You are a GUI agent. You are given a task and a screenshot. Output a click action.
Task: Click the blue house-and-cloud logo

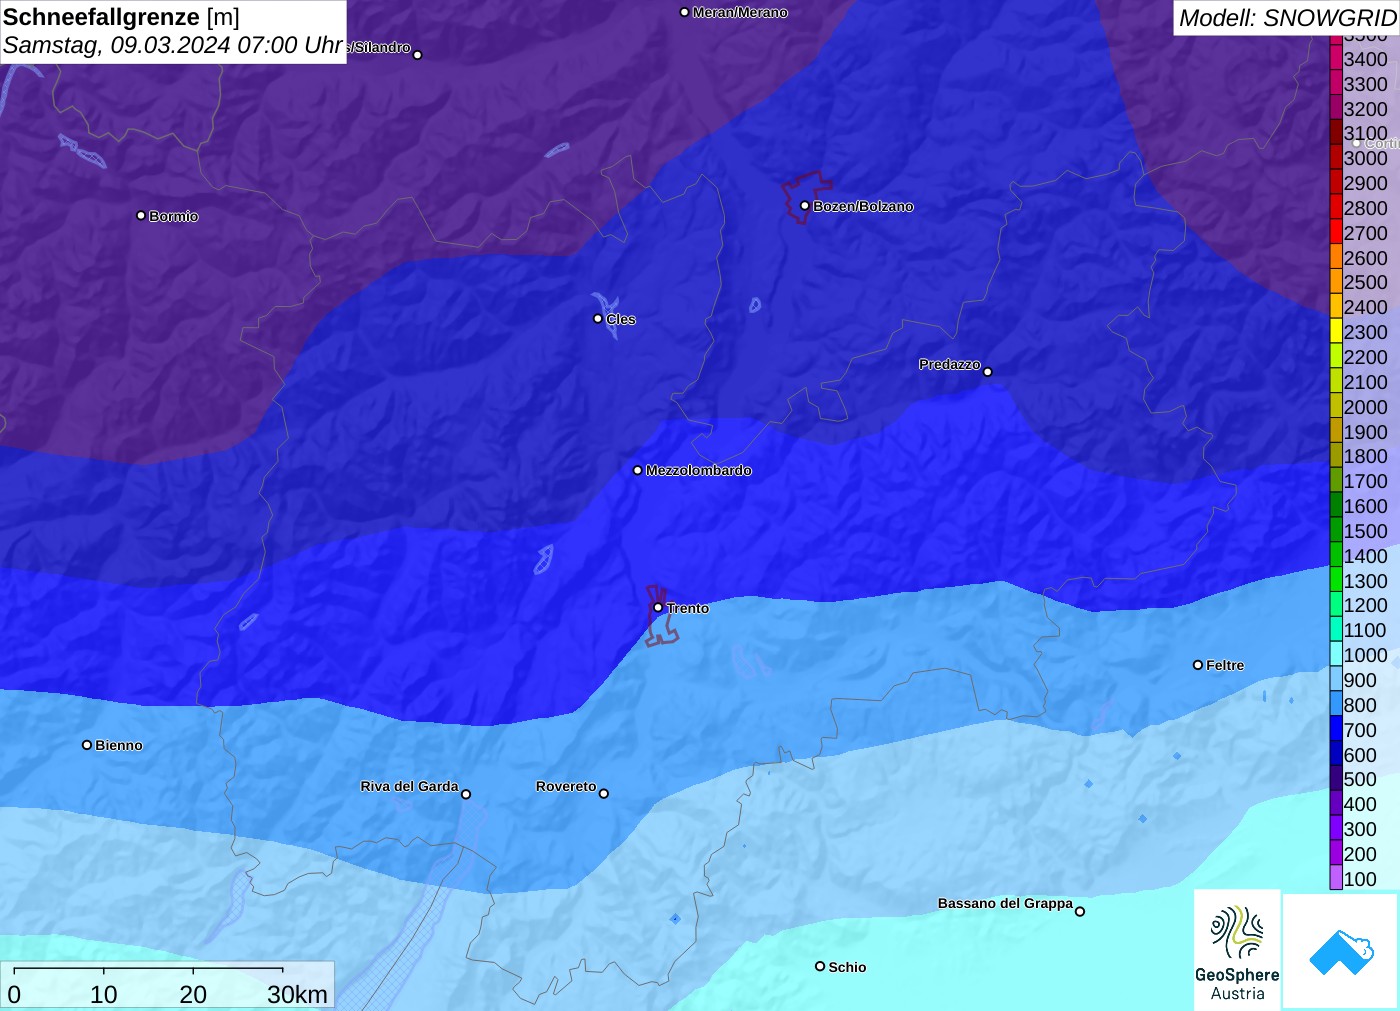pyautogui.click(x=1341, y=951)
